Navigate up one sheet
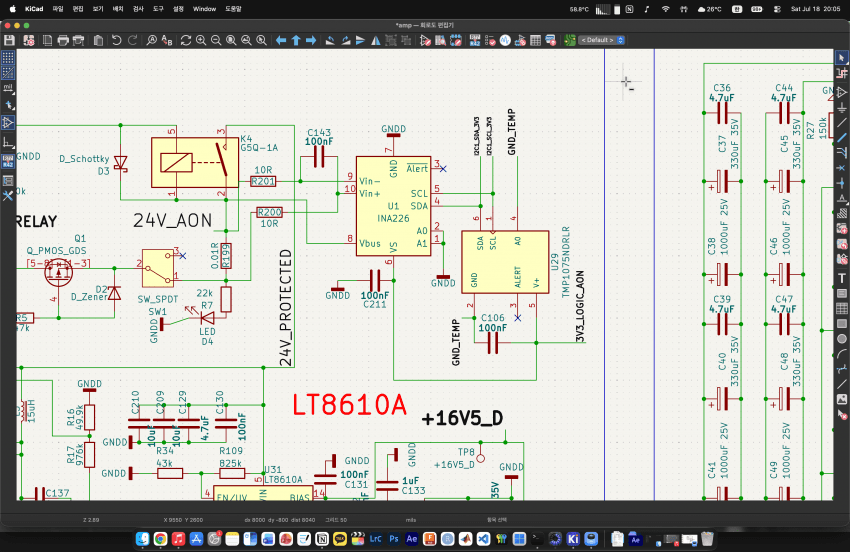 coord(296,40)
